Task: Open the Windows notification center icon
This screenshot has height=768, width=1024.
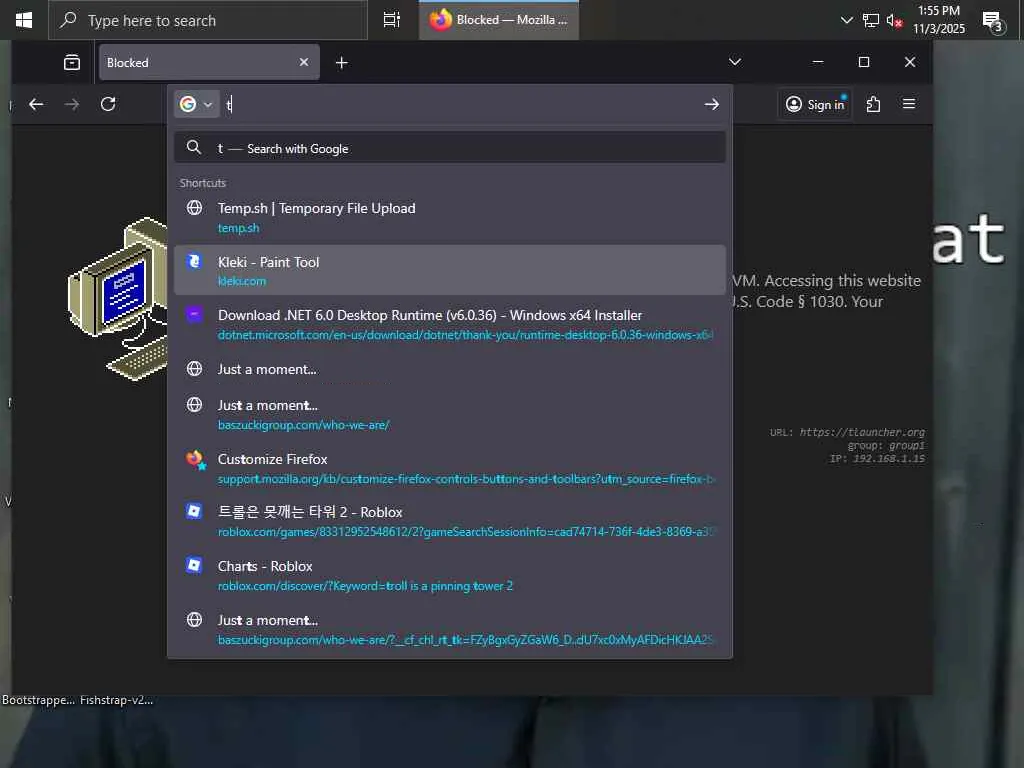Action: point(993,22)
